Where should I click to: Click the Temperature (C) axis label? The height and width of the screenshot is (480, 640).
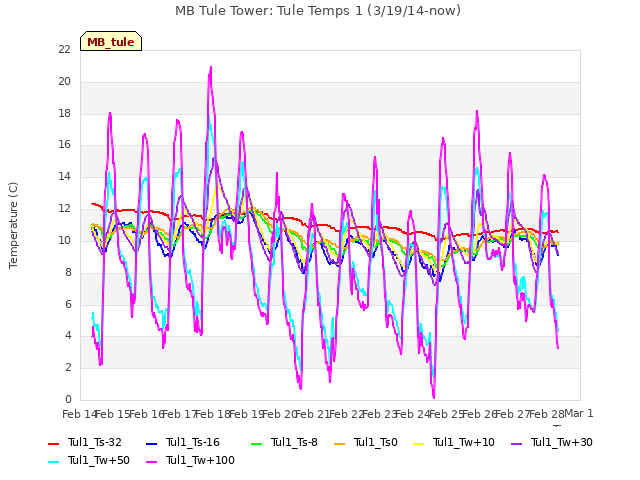coord(13,225)
